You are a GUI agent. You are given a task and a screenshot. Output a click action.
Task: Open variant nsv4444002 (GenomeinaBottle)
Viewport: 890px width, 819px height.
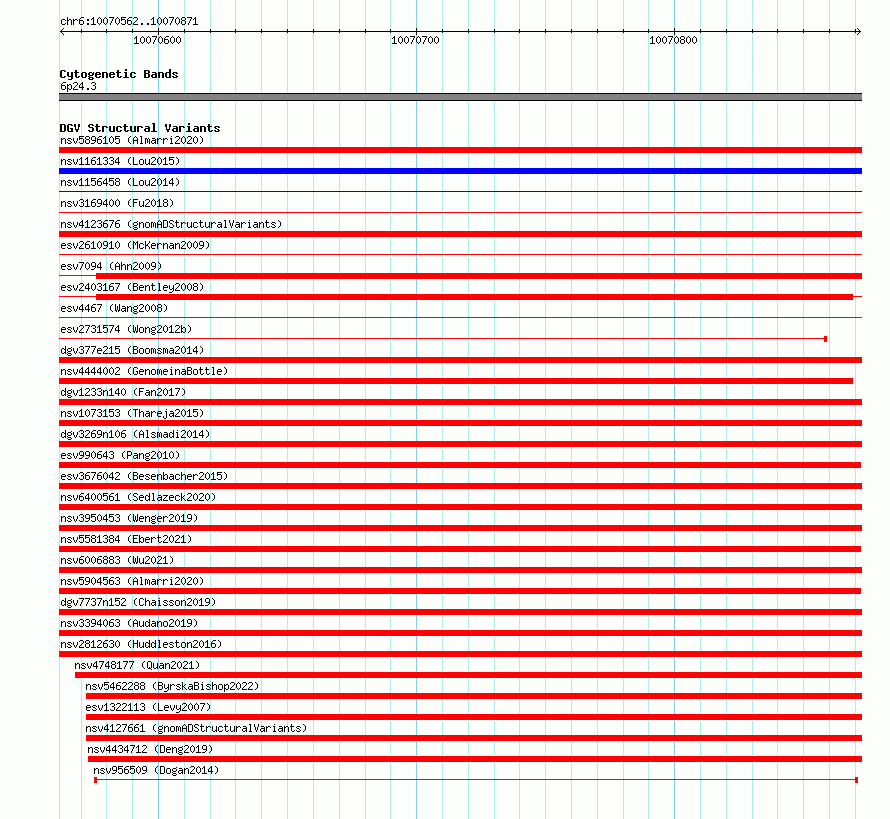point(144,371)
